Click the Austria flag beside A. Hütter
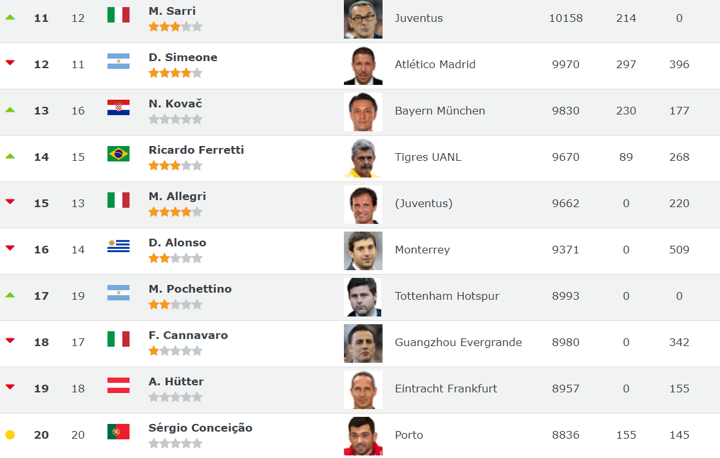Image resolution: width=720 pixels, height=458 pixels. click(x=118, y=385)
